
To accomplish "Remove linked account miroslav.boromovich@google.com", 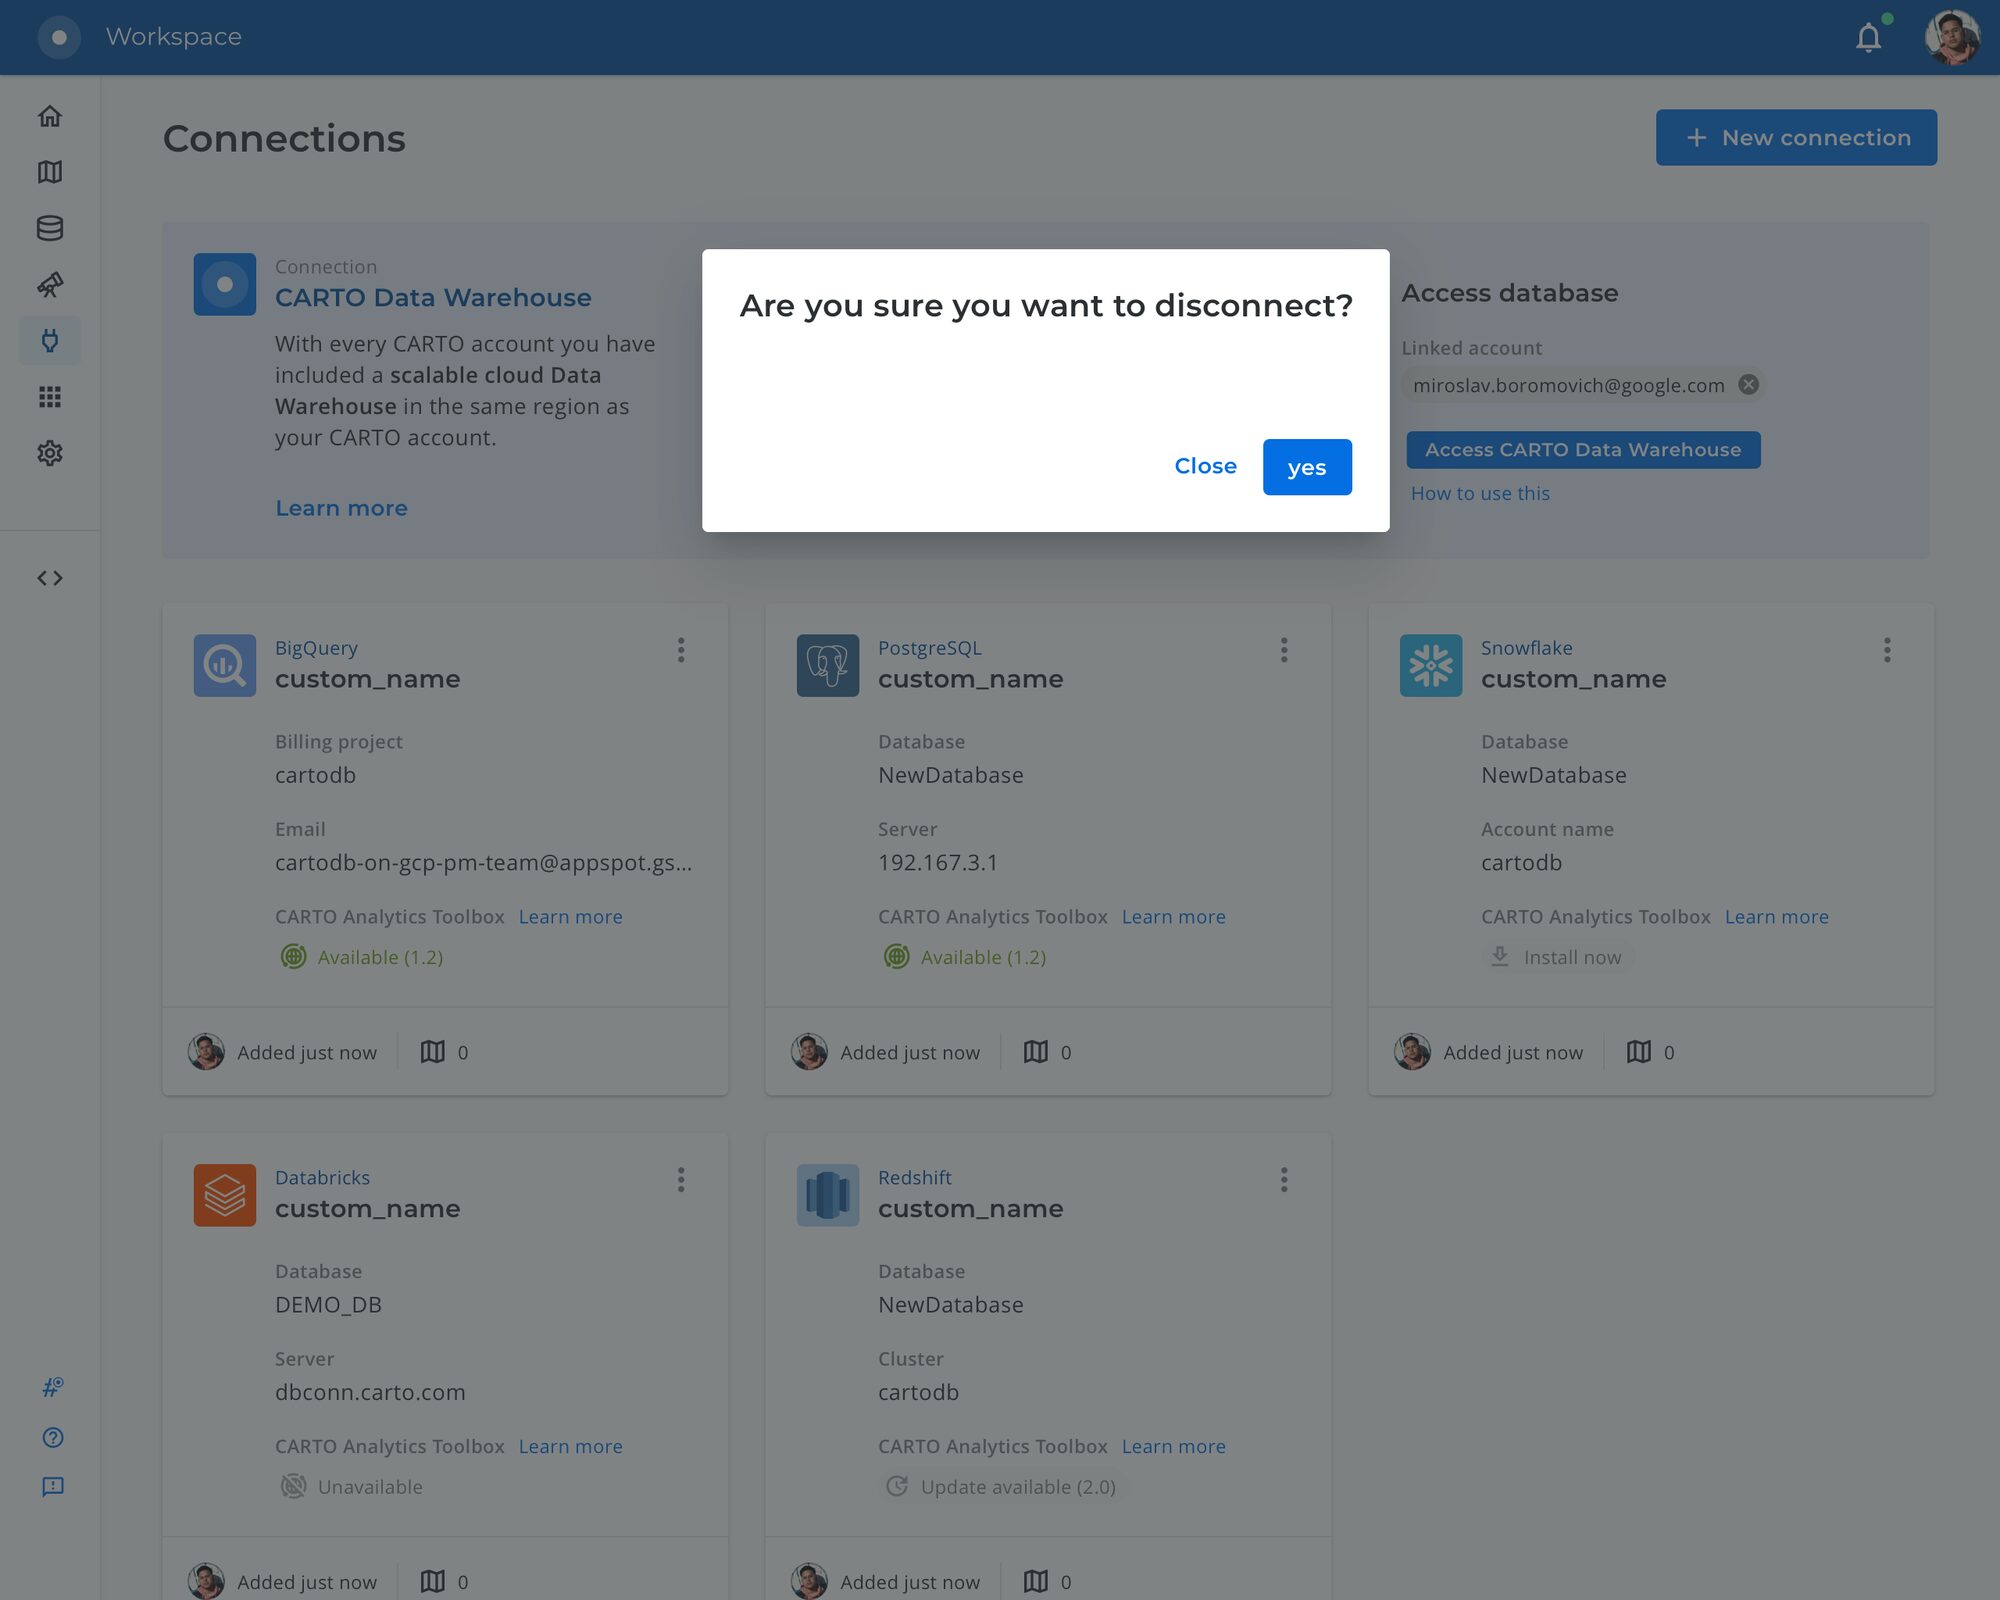I will [1748, 385].
